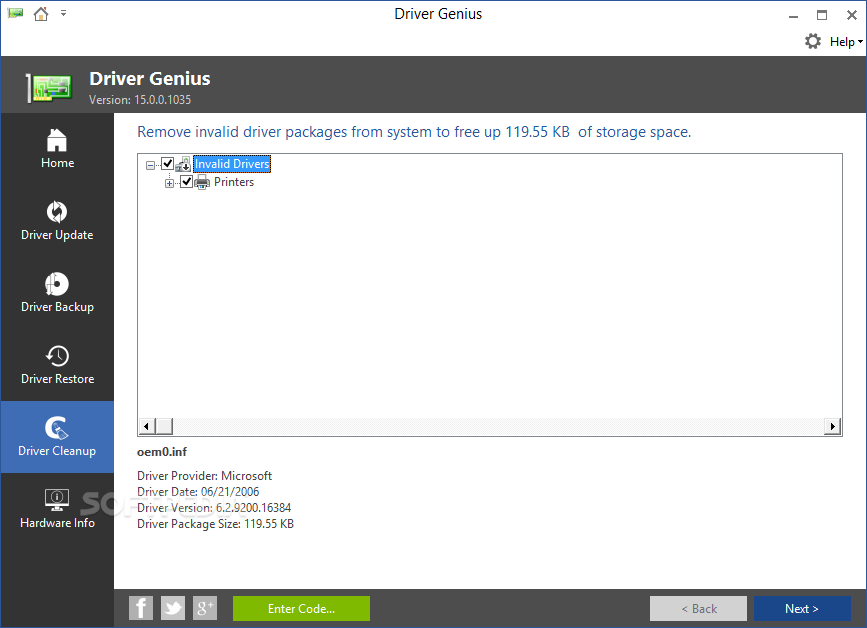Open the Hardware Info section
This screenshot has width=867, height=628.
tap(57, 509)
